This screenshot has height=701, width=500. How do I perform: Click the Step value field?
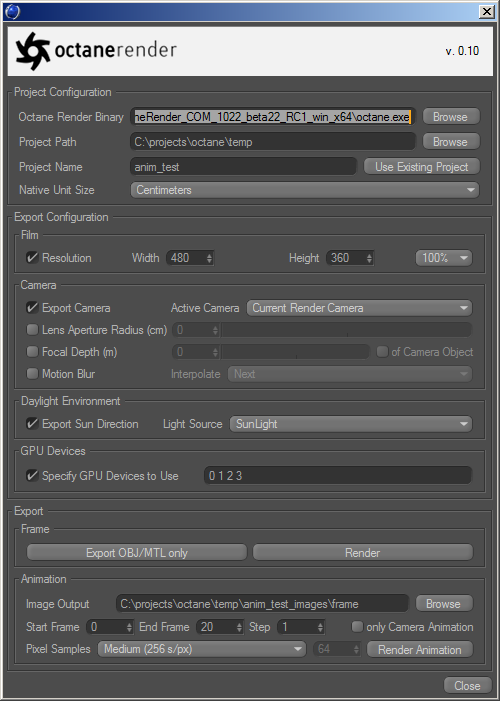tap(297, 627)
